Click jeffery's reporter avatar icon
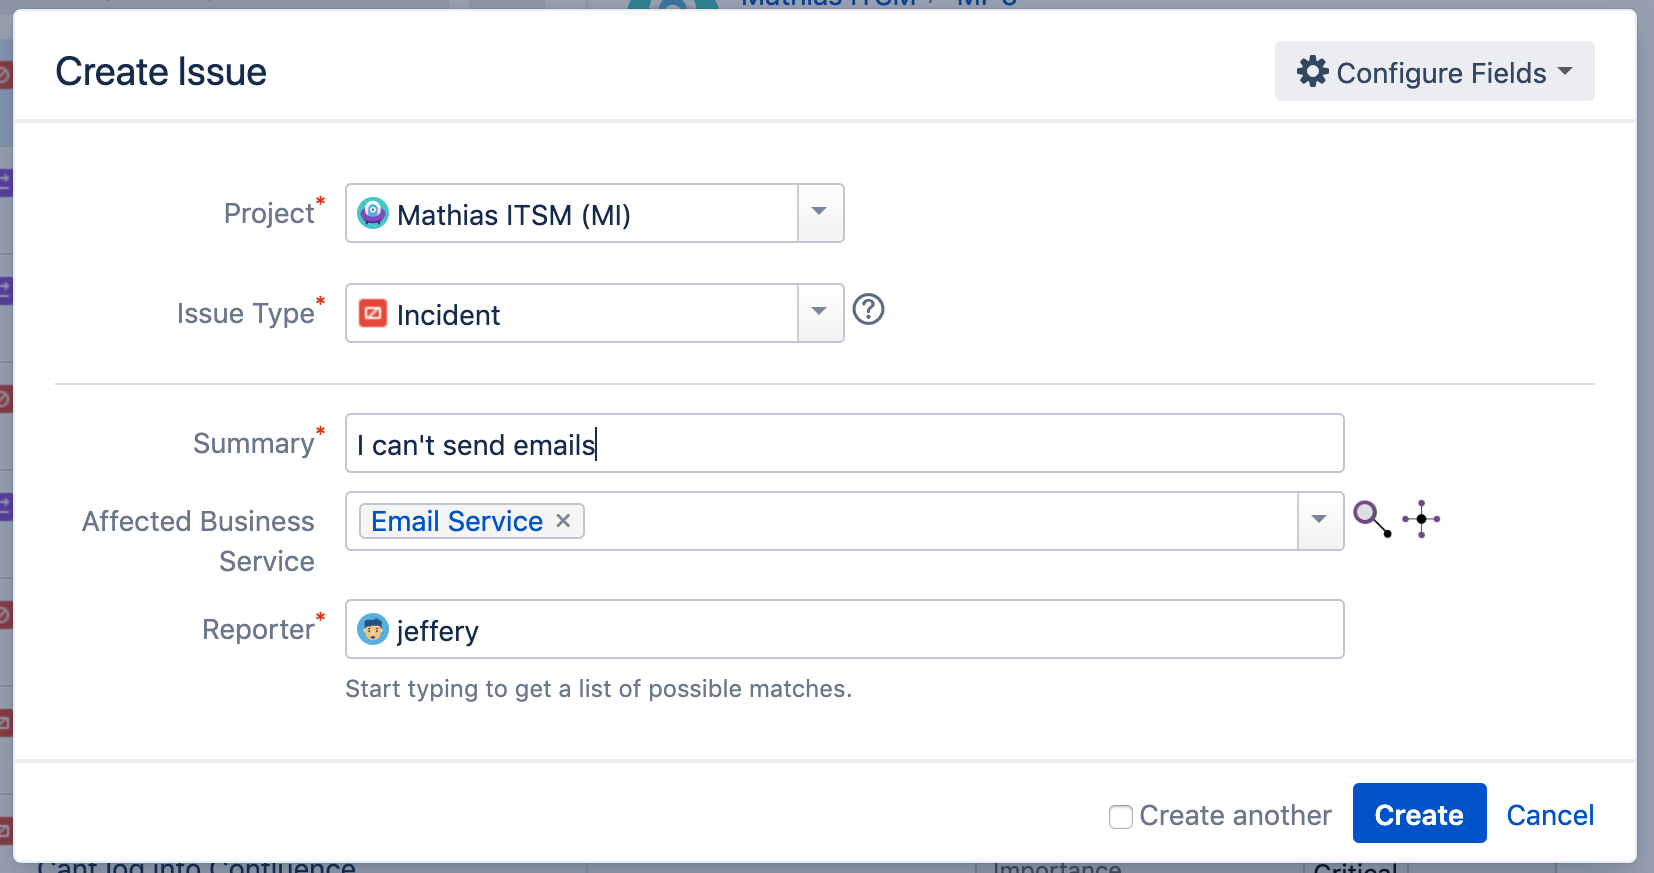 coord(373,629)
